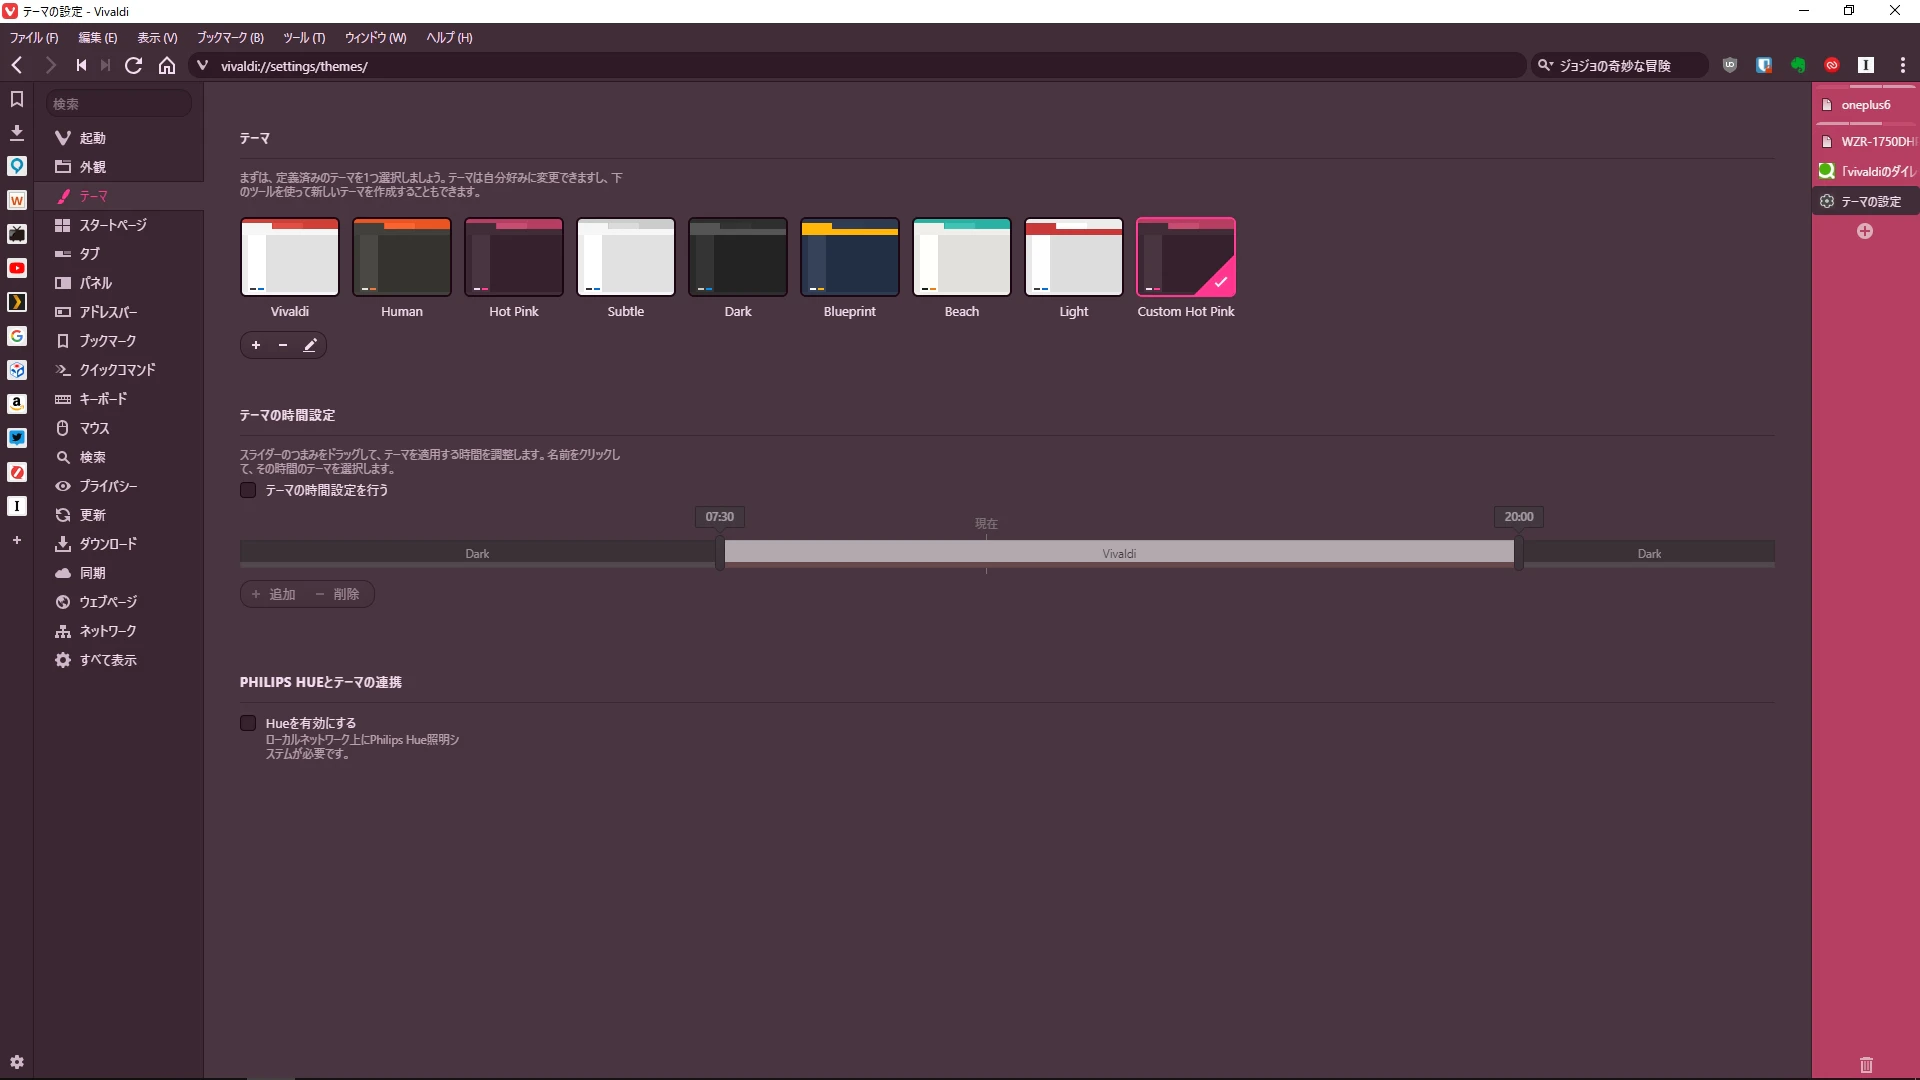Open the TV icon web panel
Image resolution: width=1920 pixels, height=1080 pixels.
17,234
